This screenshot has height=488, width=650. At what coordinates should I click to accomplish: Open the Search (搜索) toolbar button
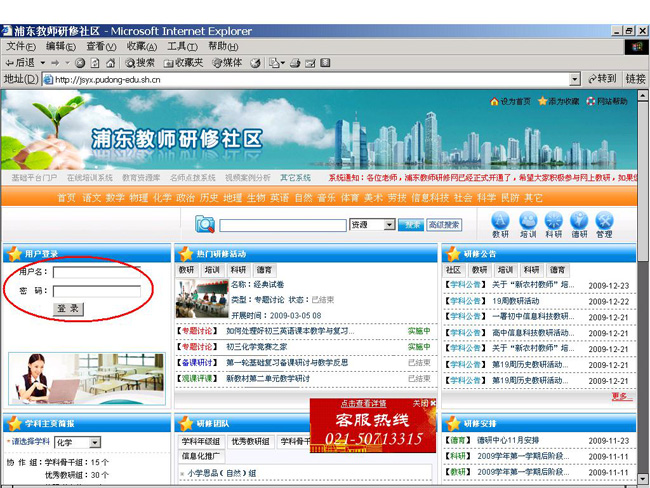140,63
